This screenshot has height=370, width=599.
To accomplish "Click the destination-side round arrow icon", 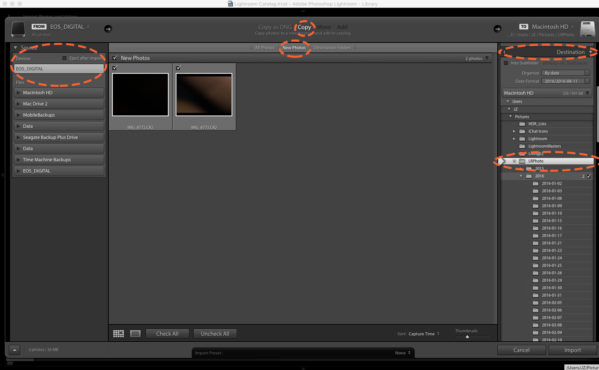I will coord(497,29).
